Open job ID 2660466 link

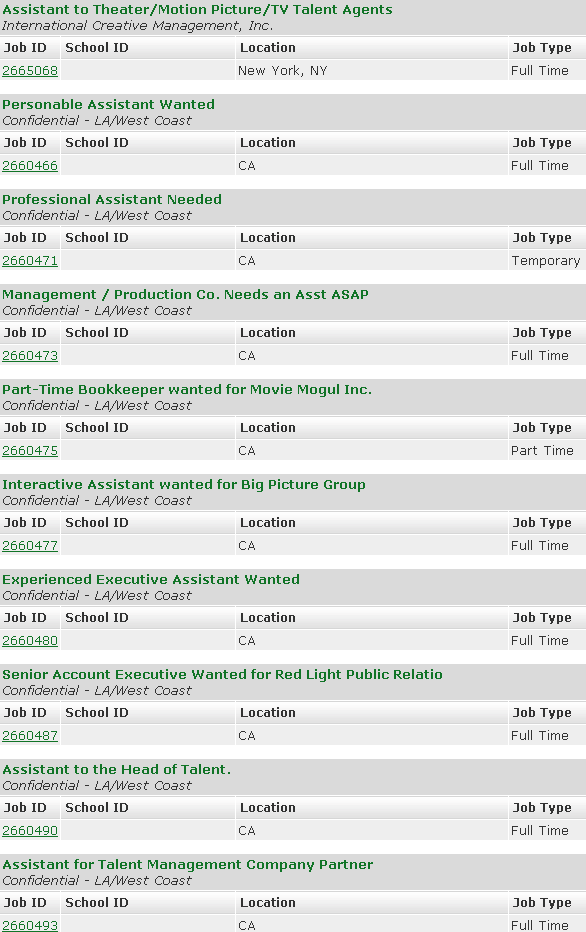30,166
